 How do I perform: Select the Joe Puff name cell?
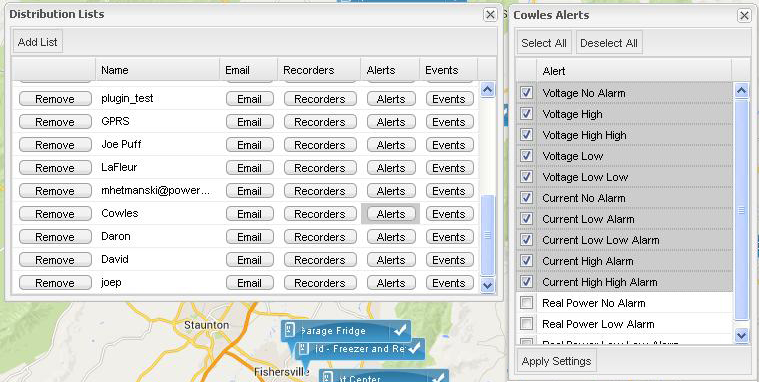click(158, 144)
